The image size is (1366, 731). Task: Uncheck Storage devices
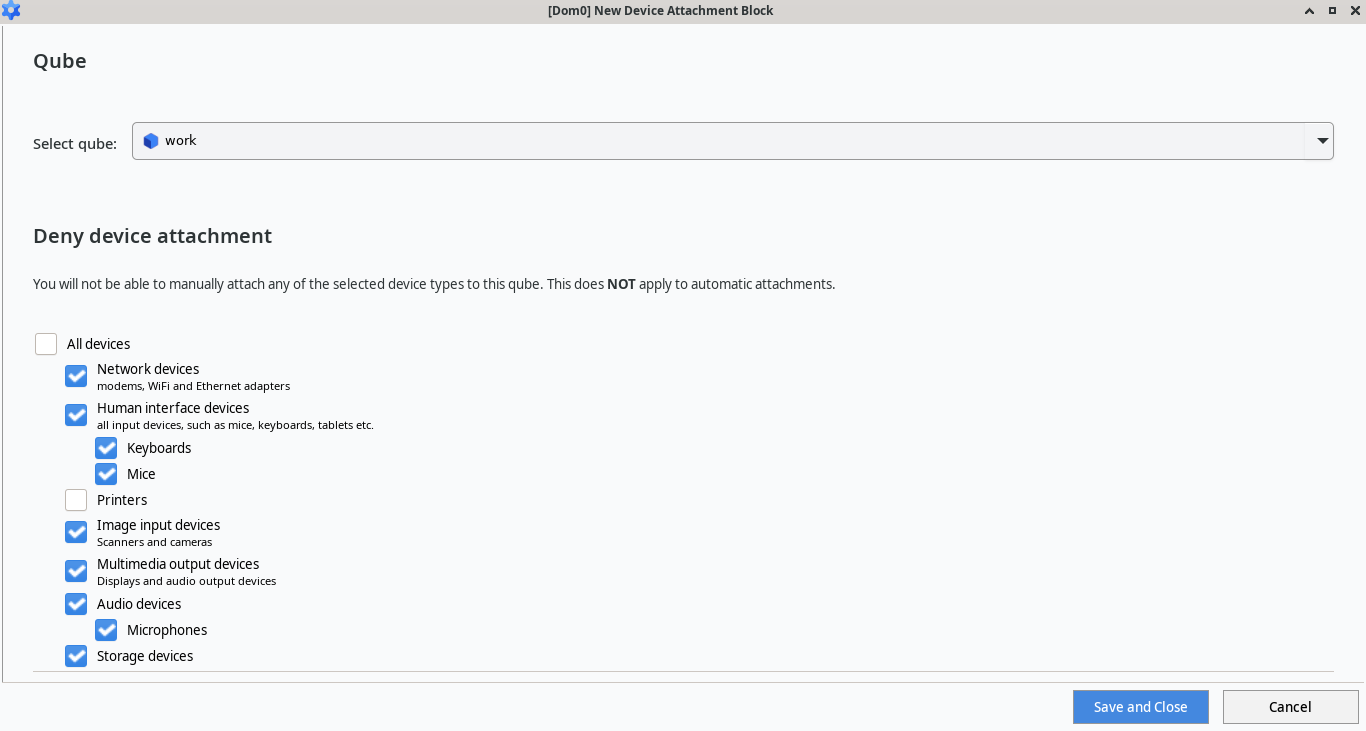[76, 655]
